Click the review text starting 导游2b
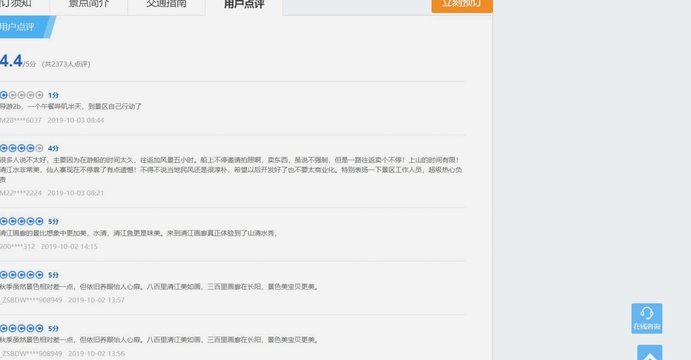 tap(71, 106)
